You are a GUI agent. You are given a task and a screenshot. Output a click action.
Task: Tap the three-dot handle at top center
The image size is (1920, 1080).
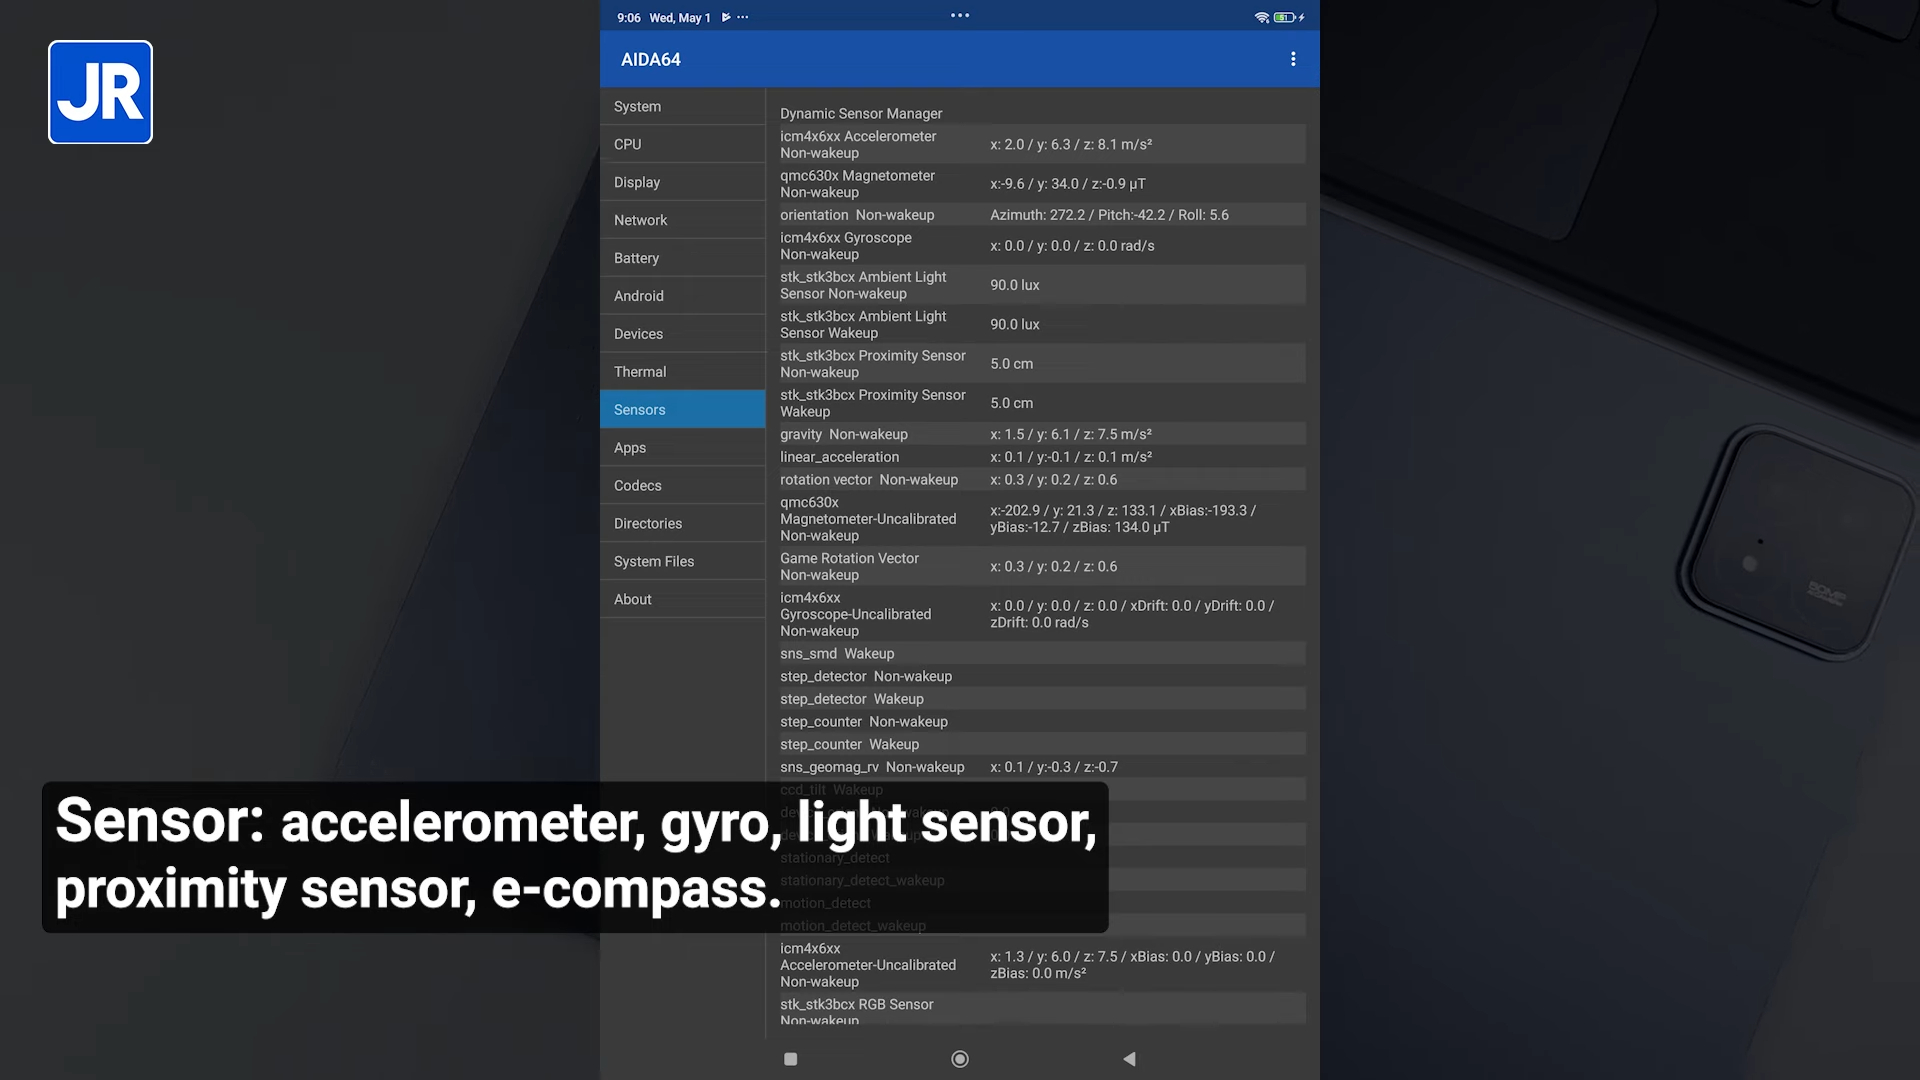click(x=960, y=15)
